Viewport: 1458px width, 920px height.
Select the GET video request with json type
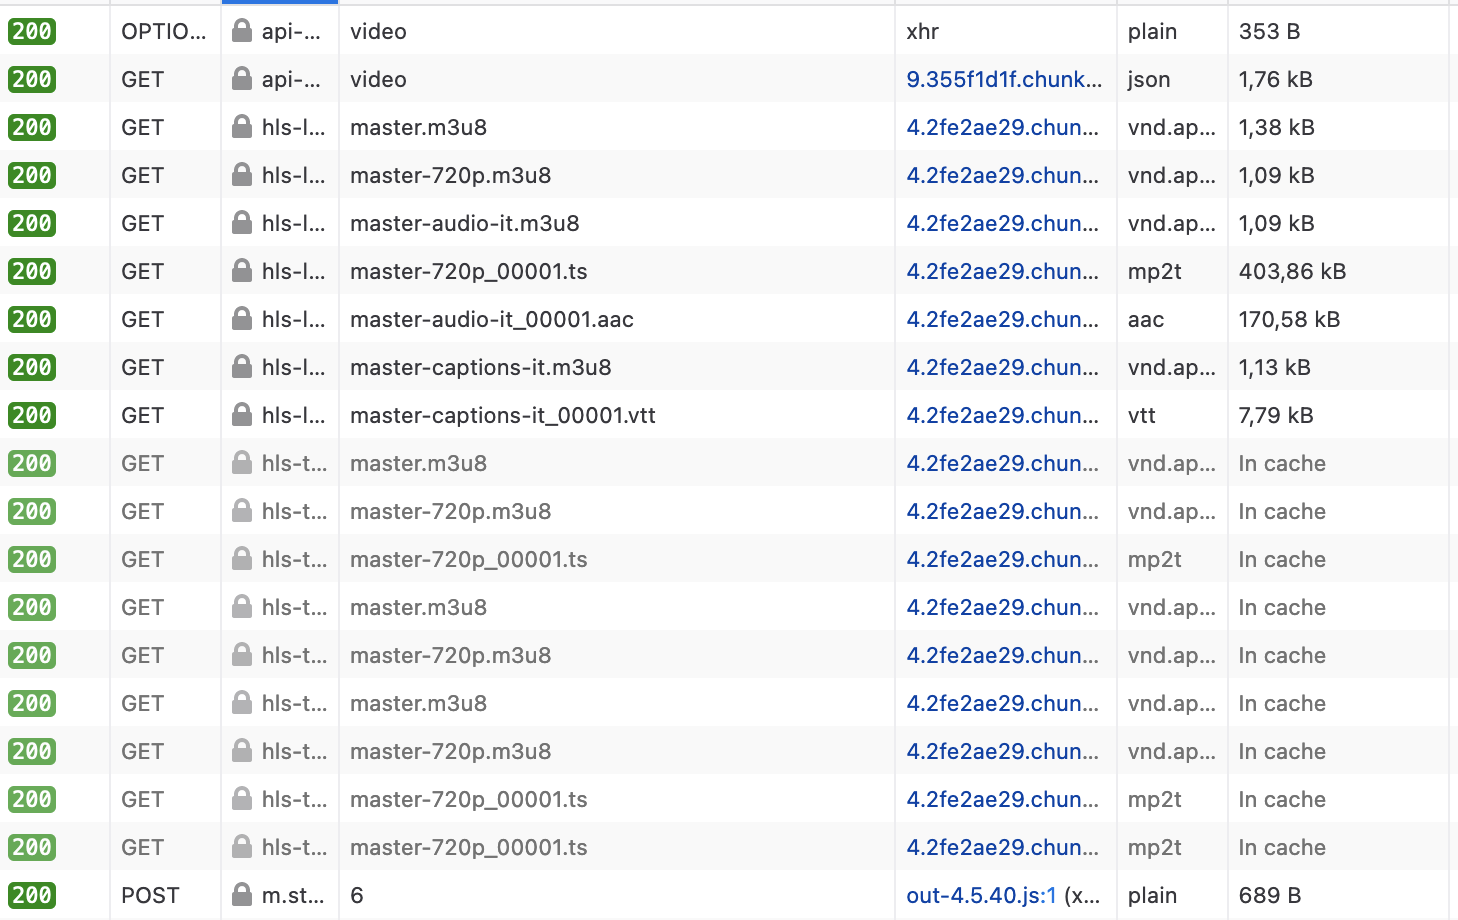378,79
